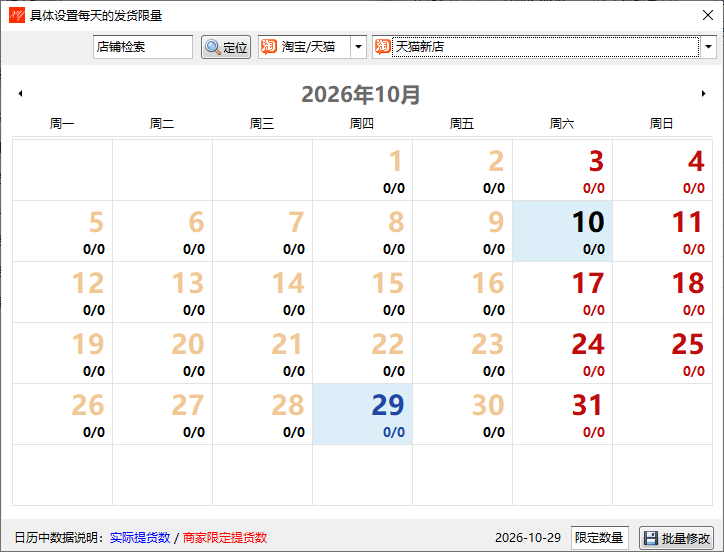The width and height of the screenshot is (724, 552).
Task: Select October 21 in the calendar
Action: pos(262,353)
